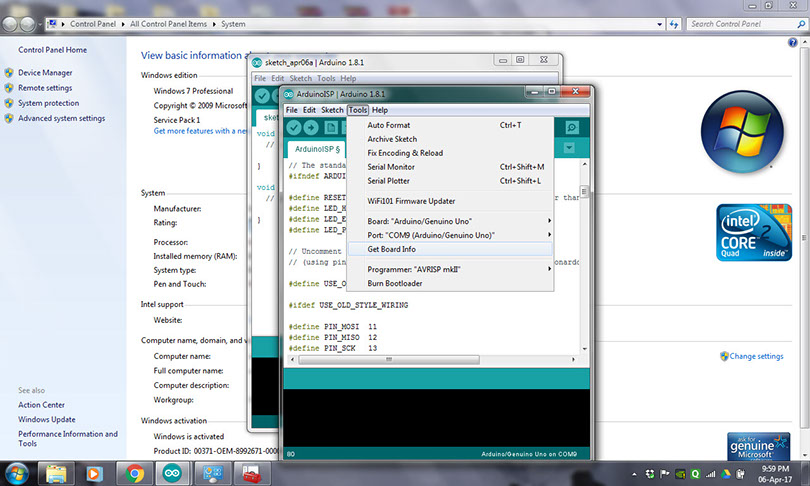This screenshot has height=486, width=810.
Task: Open Edit menu in ArduinoISP window
Action: tap(309, 110)
